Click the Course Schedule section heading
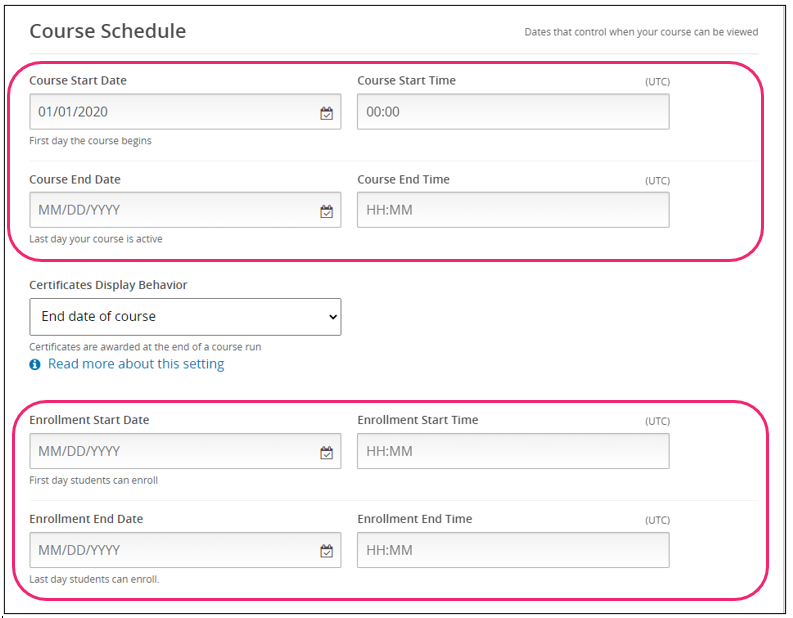This screenshot has height=618, width=793. (107, 31)
